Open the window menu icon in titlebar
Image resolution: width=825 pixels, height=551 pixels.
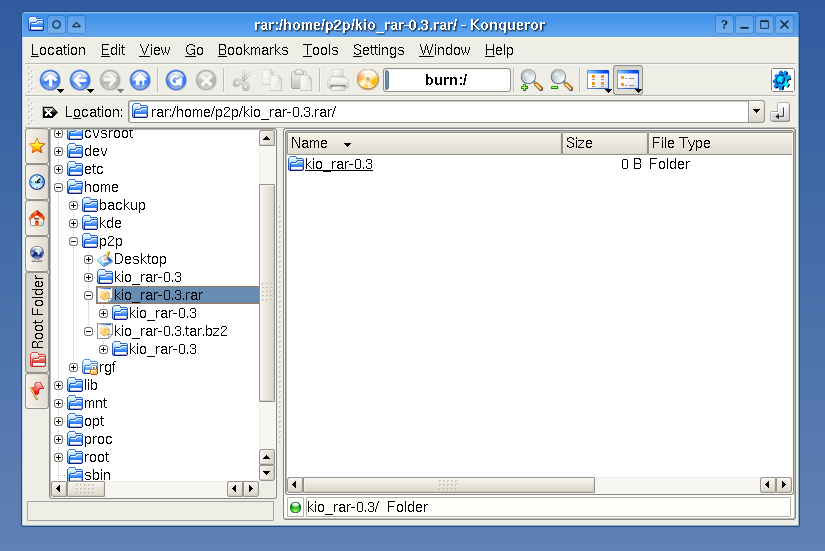[36, 24]
